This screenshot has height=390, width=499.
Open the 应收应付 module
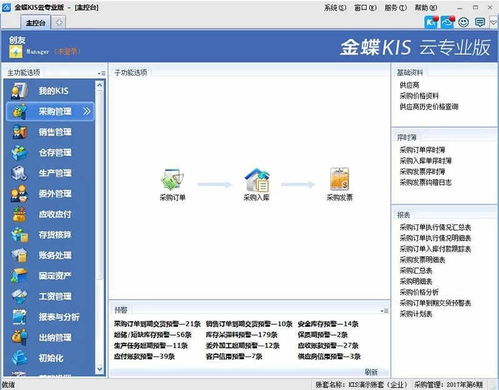coord(50,214)
